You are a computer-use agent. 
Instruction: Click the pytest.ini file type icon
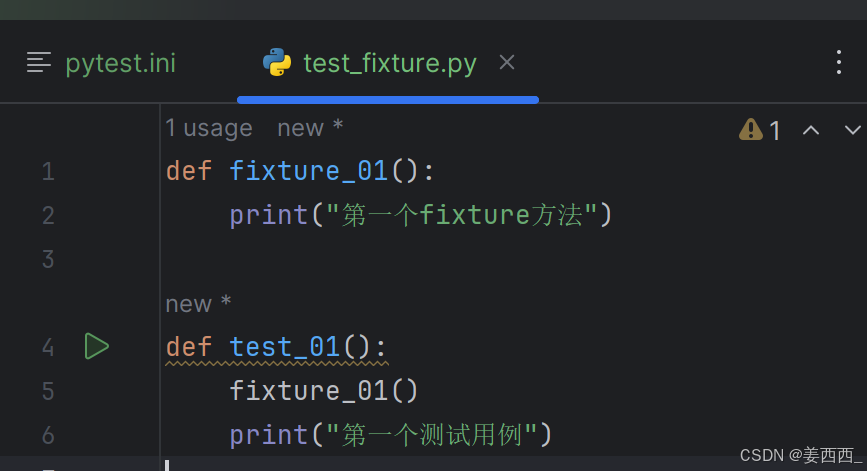pyautogui.click(x=39, y=62)
